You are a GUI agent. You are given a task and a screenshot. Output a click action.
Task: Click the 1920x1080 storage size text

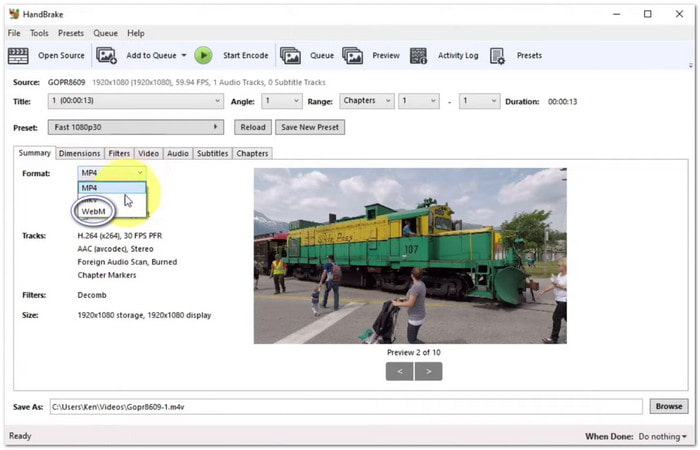144,316
